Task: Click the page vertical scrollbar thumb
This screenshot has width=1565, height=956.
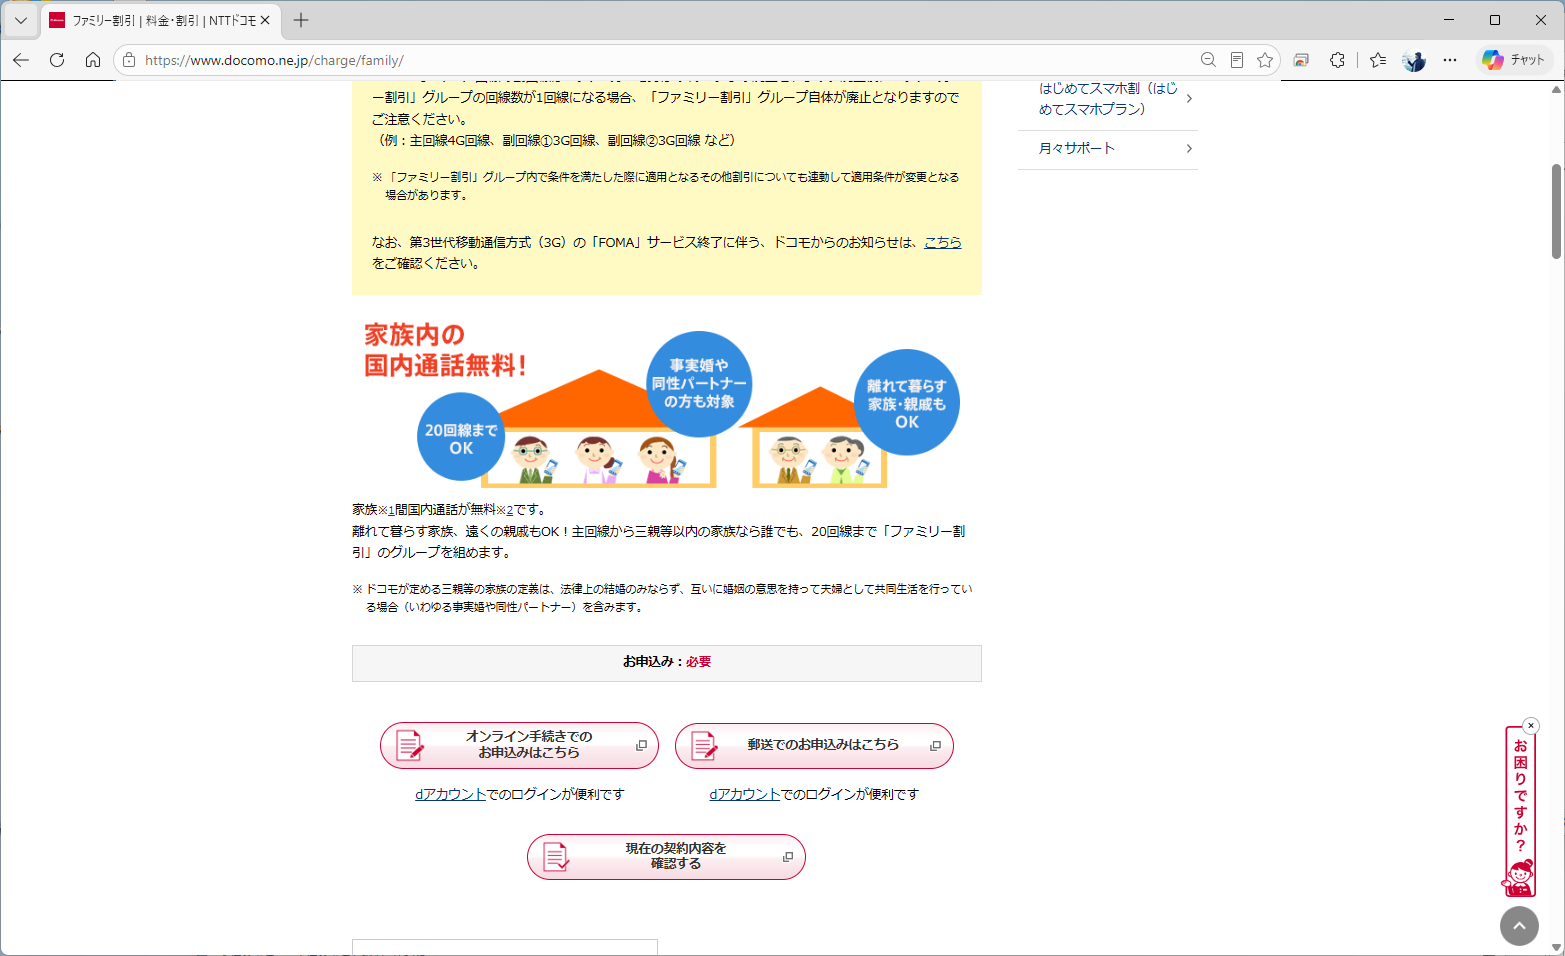Action: click(x=1556, y=211)
